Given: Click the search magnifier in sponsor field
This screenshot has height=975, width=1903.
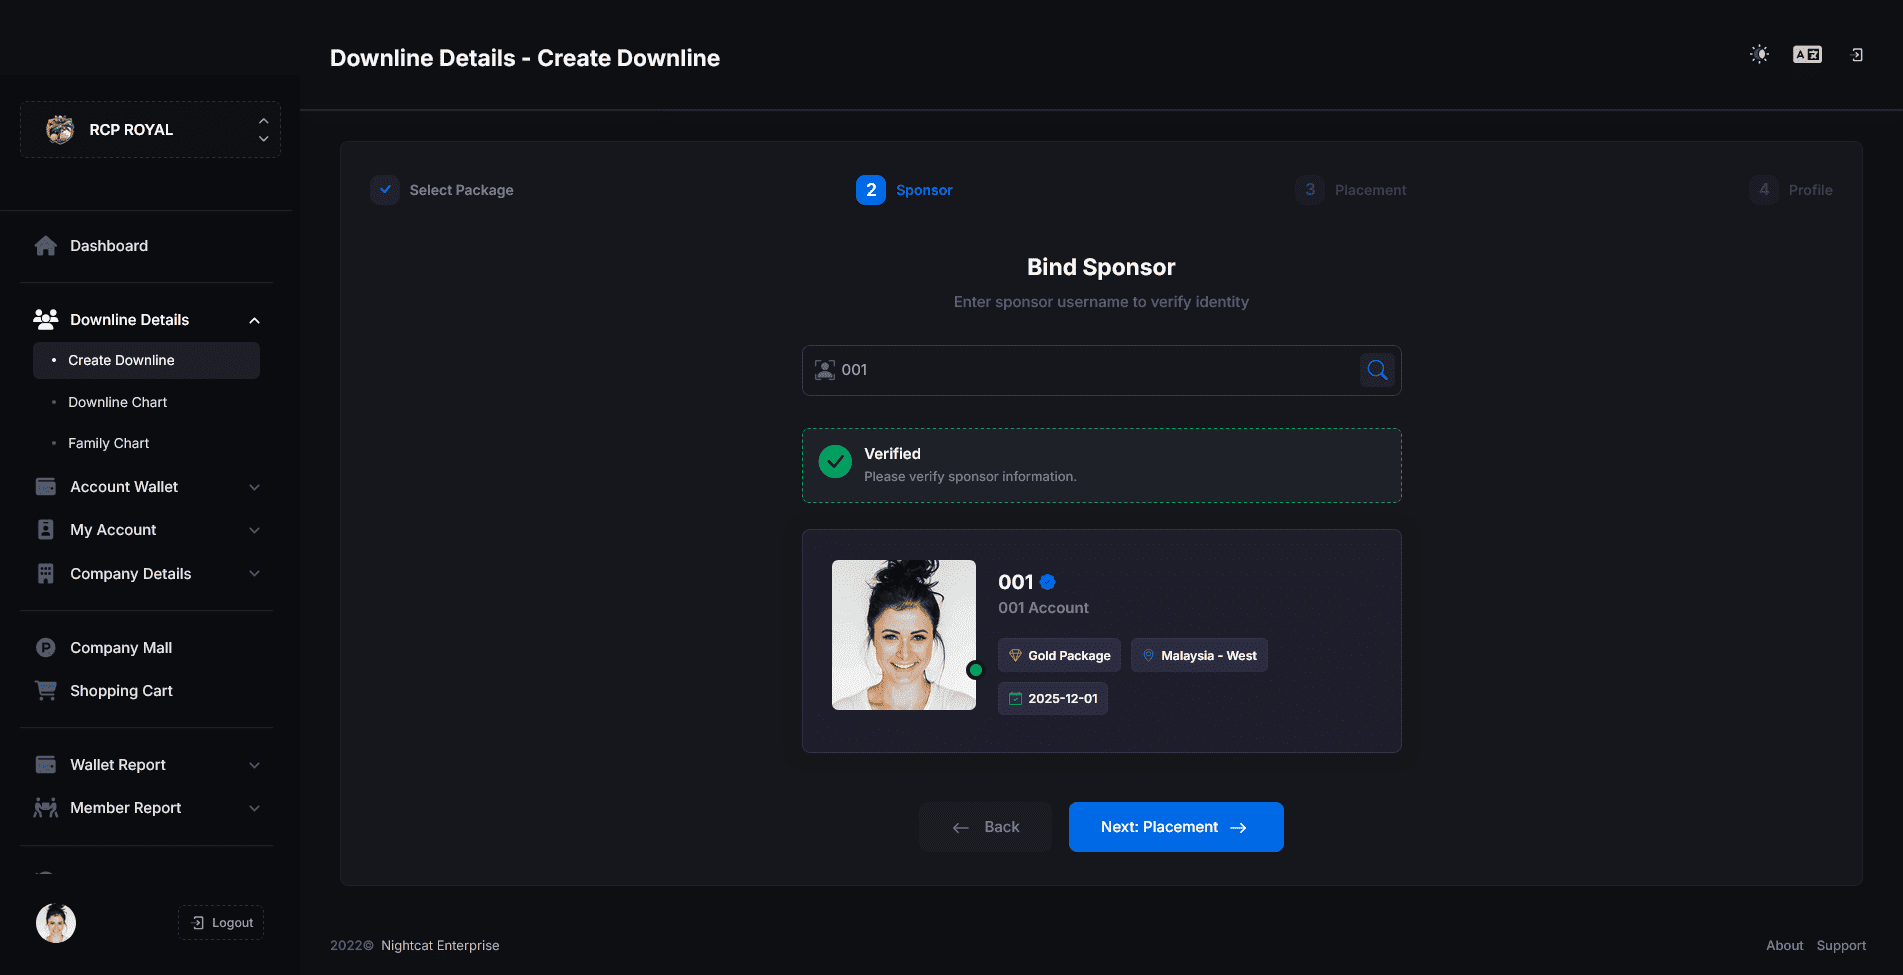Looking at the screenshot, I should (x=1377, y=370).
